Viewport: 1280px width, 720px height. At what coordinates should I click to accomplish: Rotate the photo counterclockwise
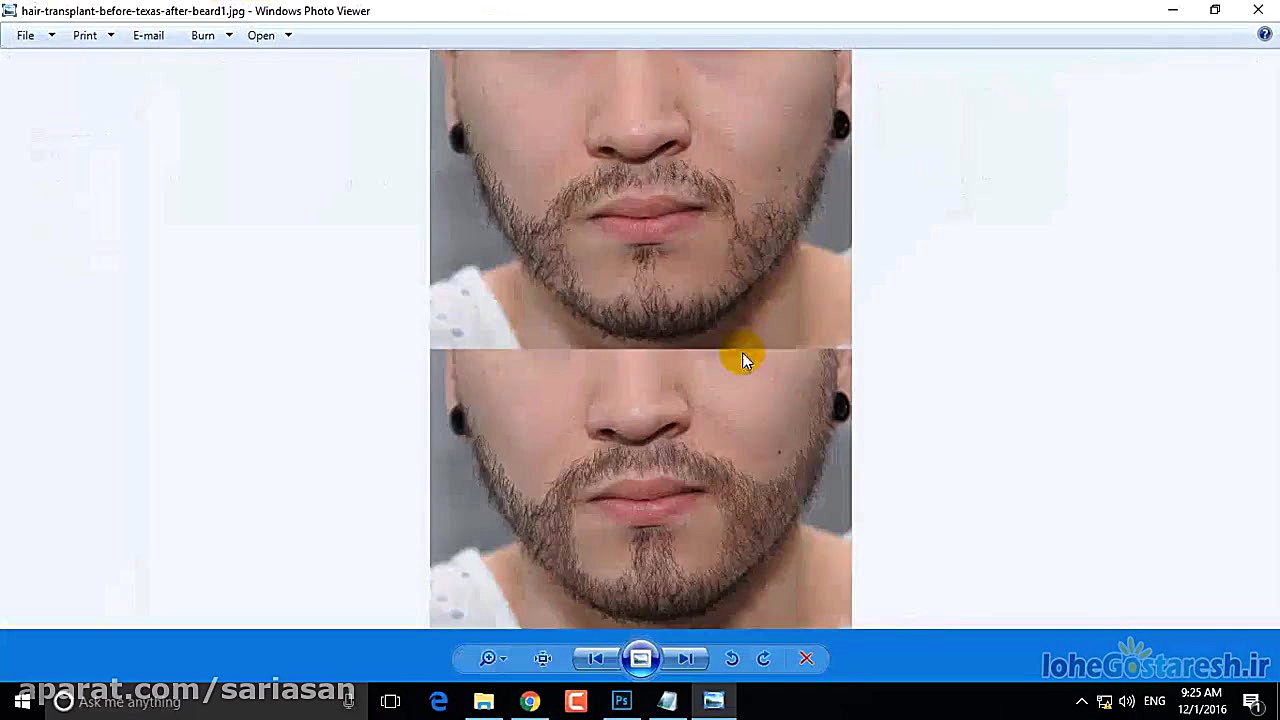point(731,658)
